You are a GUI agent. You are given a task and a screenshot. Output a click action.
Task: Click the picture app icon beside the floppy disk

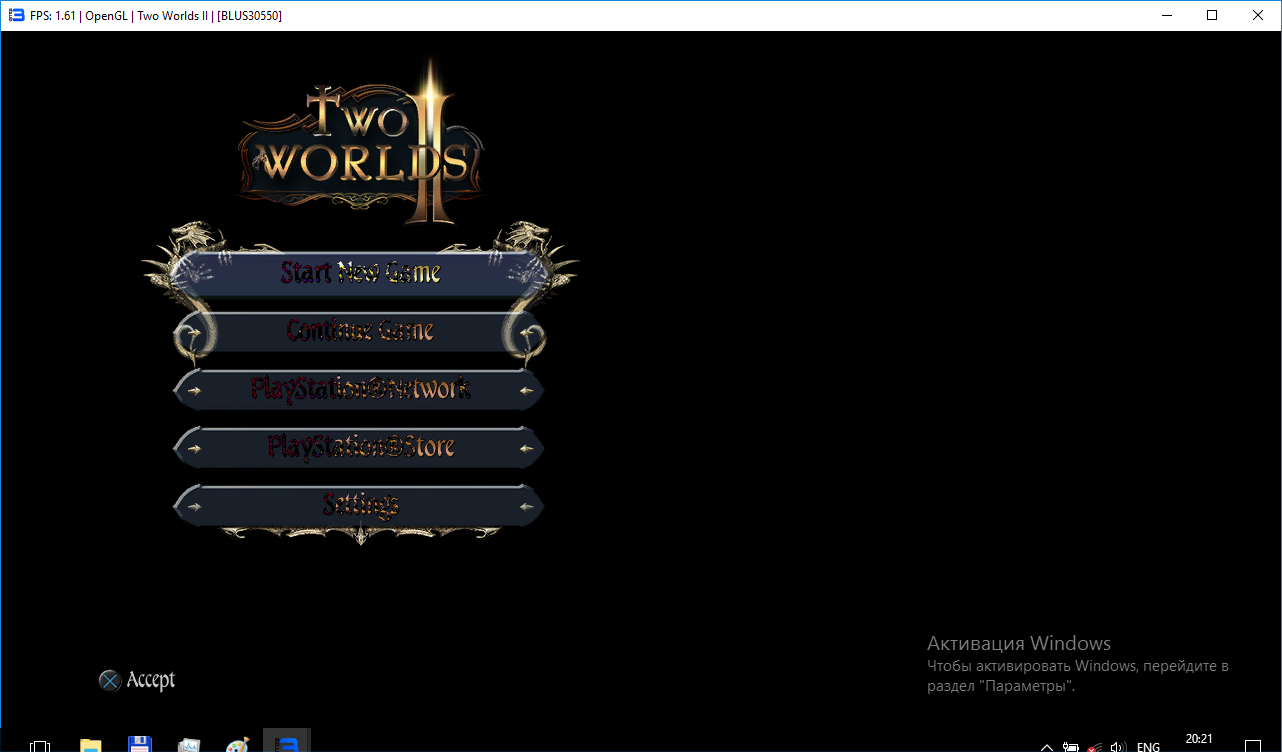189,744
